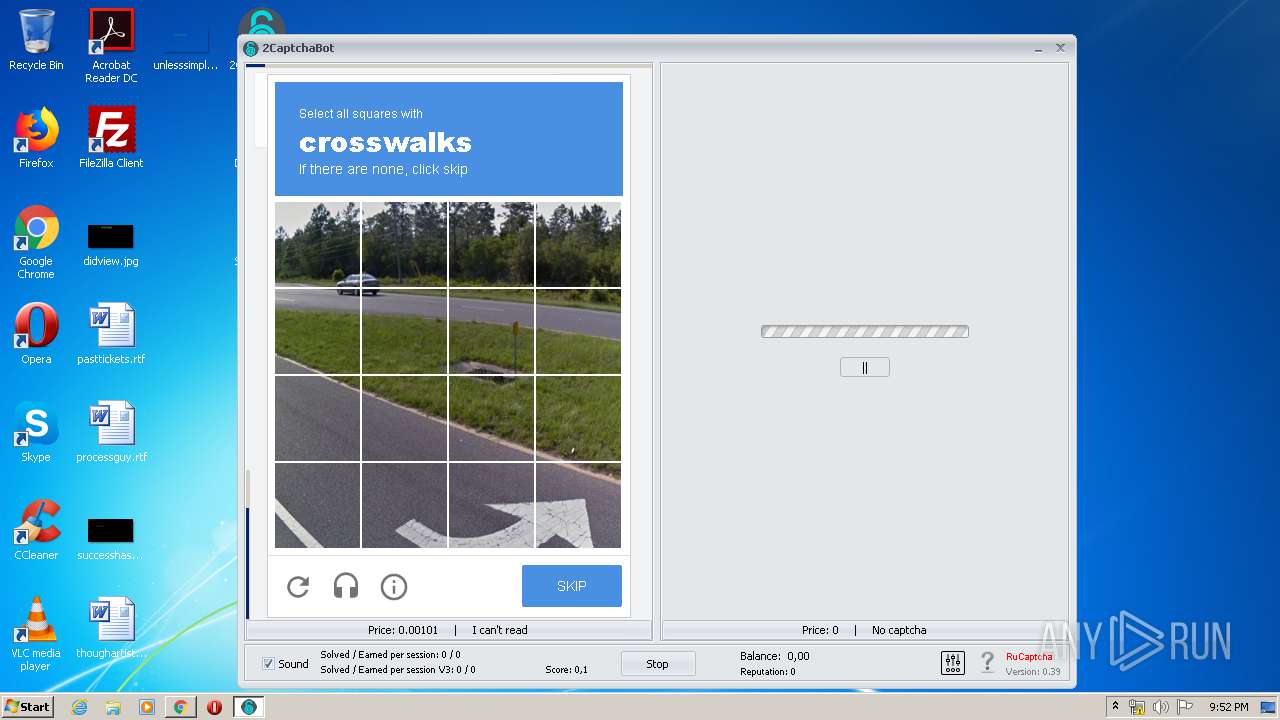Click the Start button
1280x720 pixels.
(x=28, y=706)
